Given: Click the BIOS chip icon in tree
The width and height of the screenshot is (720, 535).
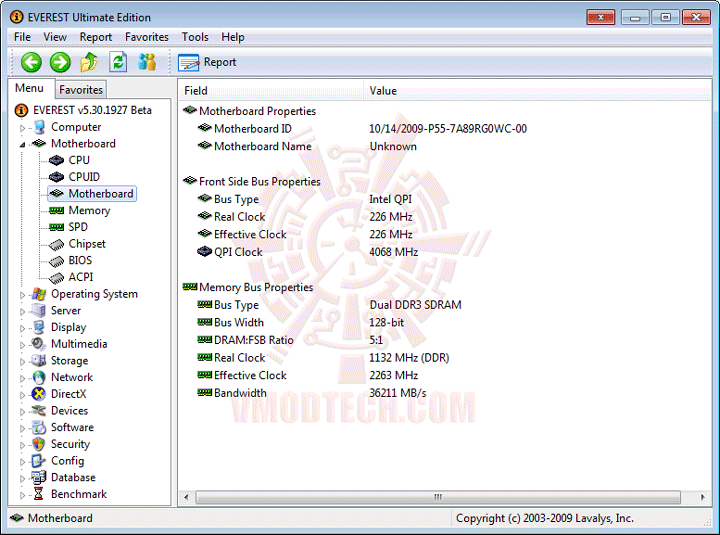Looking at the screenshot, I should [x=56, y=261].
